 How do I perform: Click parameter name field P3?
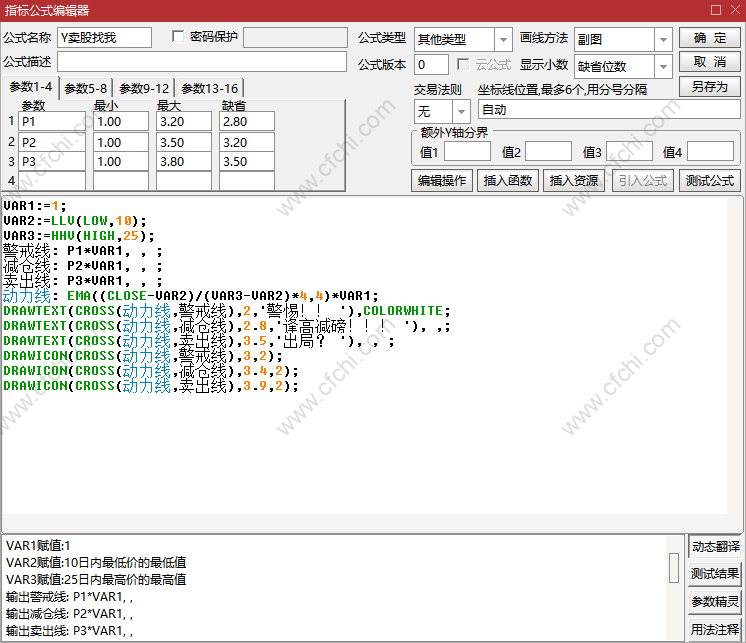click(x=52, y=162)
